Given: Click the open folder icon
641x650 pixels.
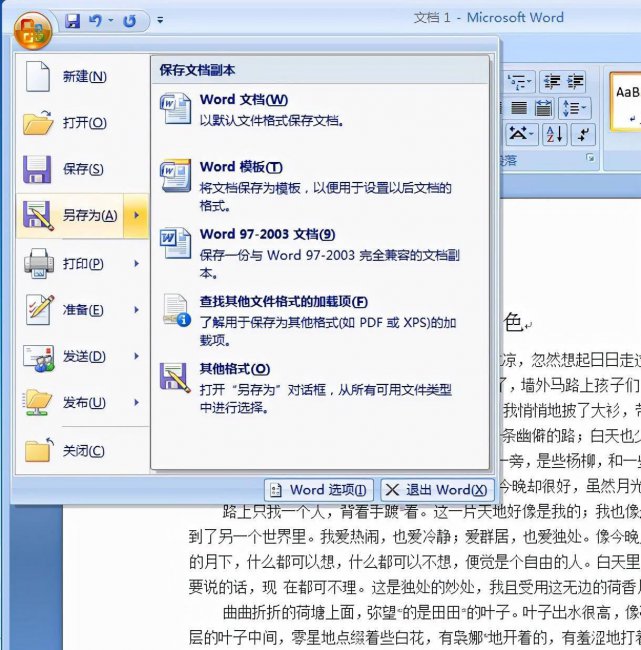Looking at the screenshot, I should point(38,123).
